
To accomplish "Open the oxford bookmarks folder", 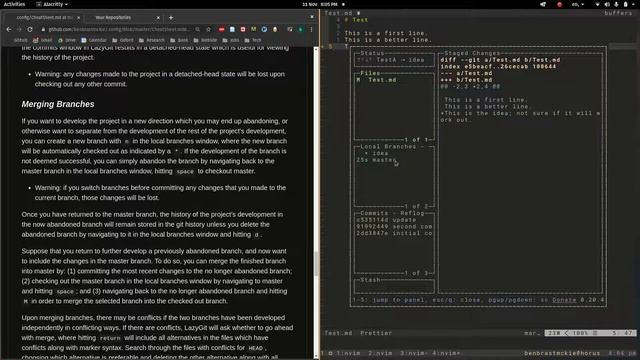I will [123, 40].
